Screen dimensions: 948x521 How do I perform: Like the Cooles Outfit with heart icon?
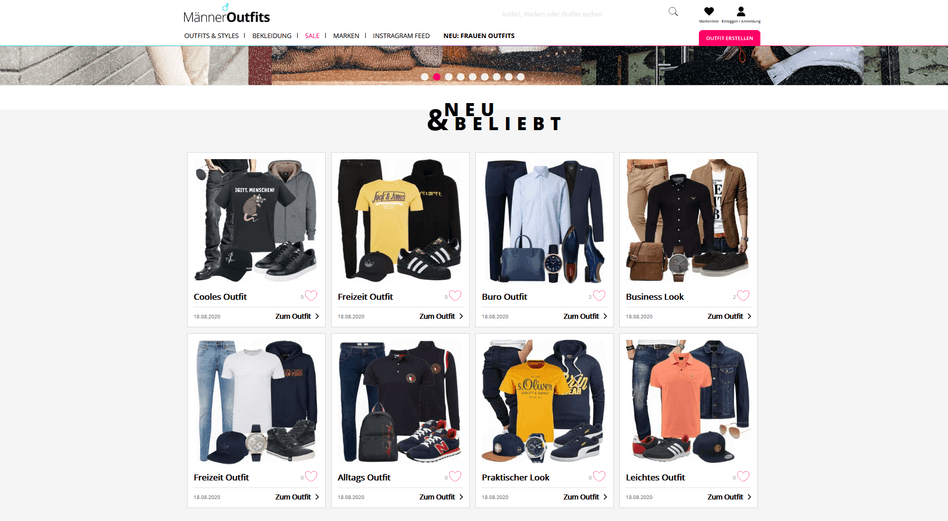(x=311, y=296)
